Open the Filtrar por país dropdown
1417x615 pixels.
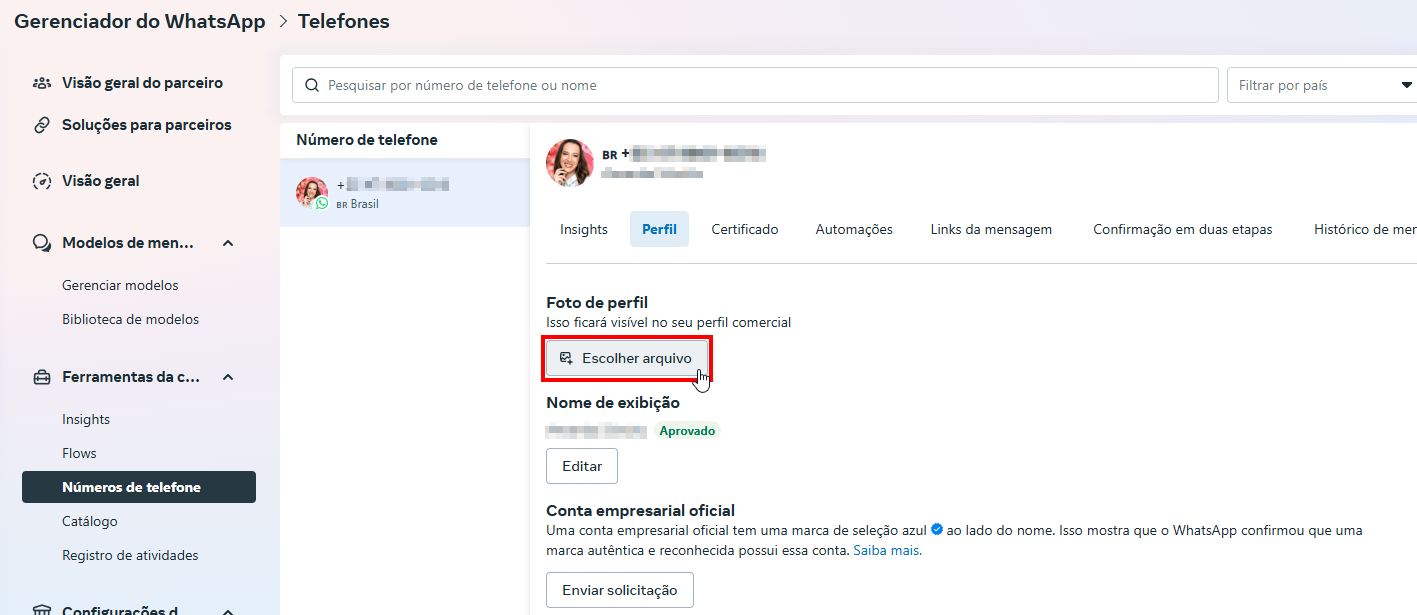(x=1322, y=85)
